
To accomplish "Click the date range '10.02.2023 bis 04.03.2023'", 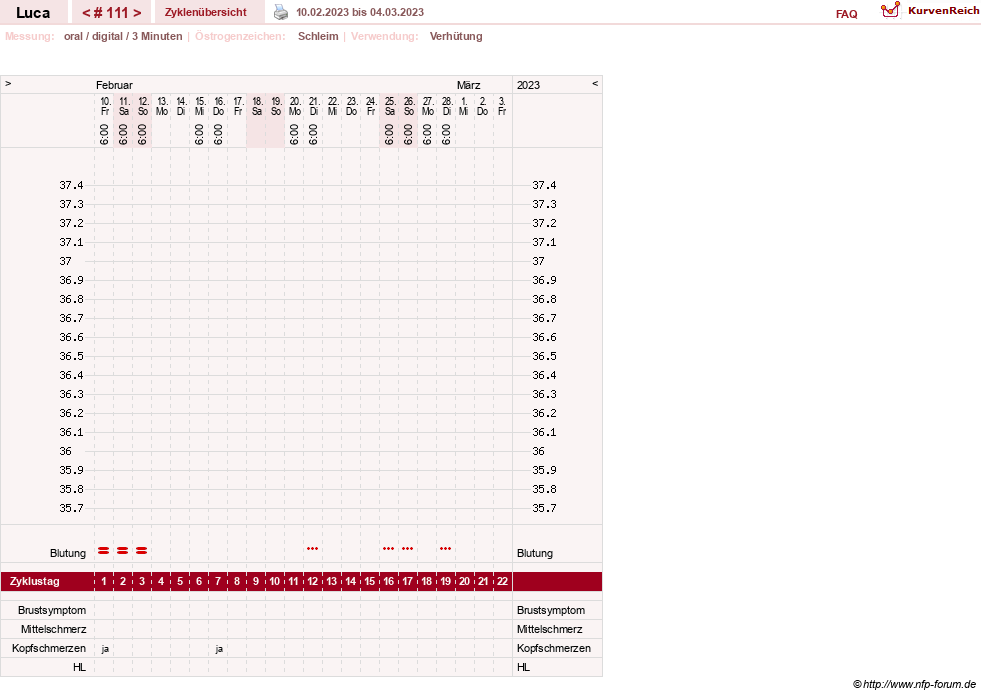I will coord(360,12).
